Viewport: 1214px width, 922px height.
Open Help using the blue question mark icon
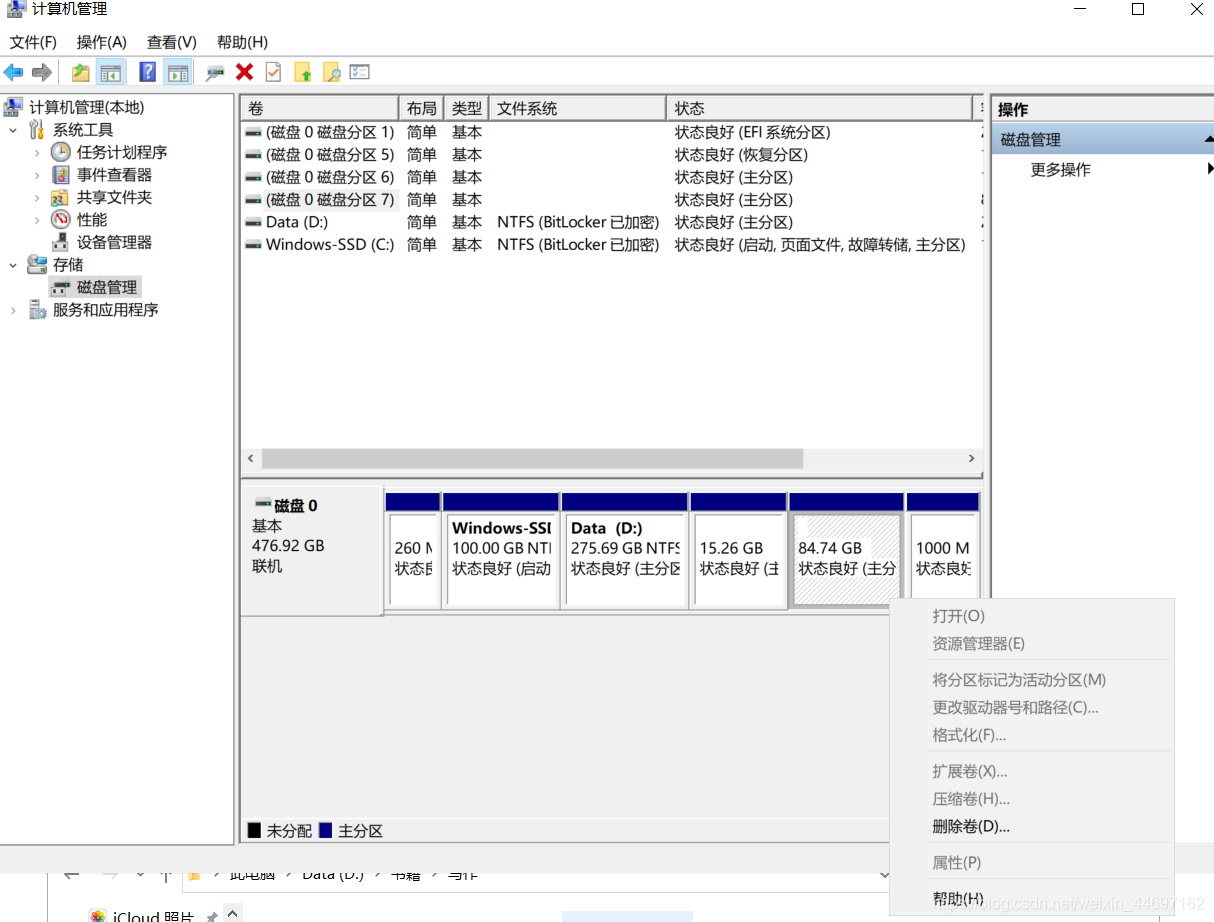147,71
